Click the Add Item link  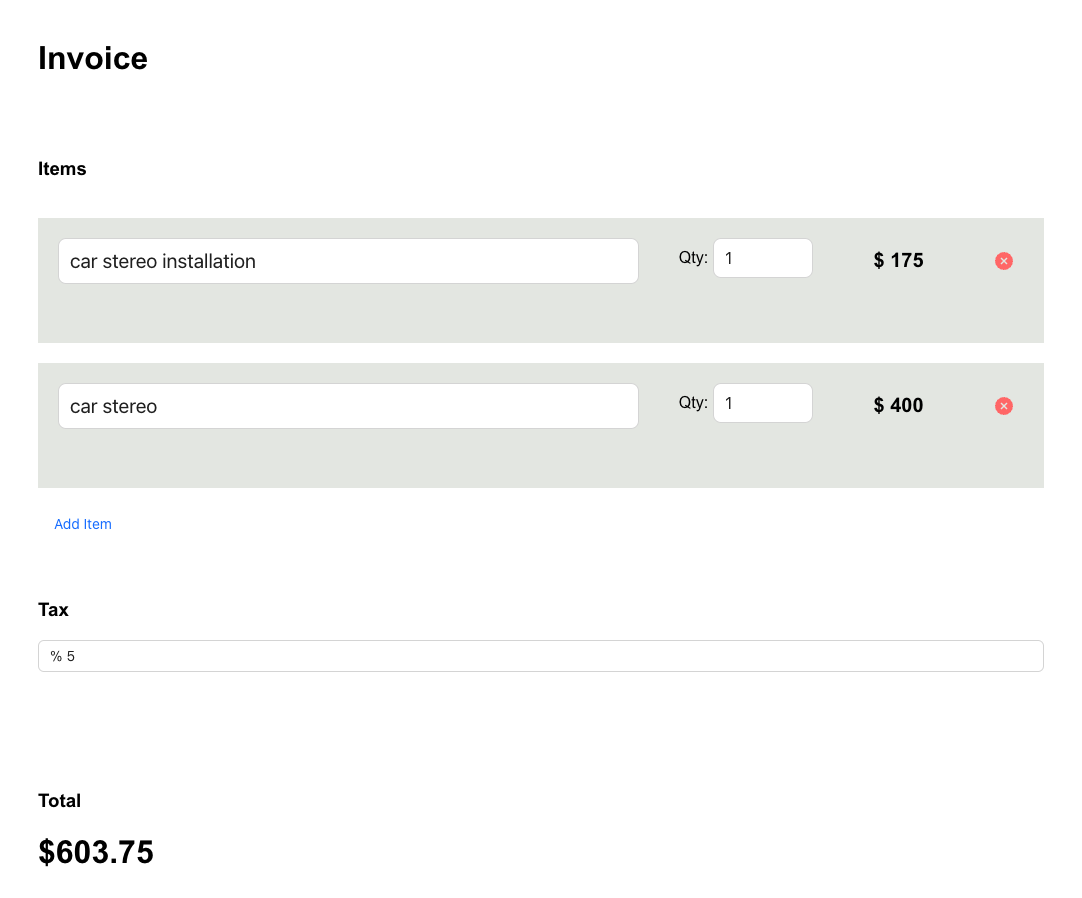(x=83, y=524)
